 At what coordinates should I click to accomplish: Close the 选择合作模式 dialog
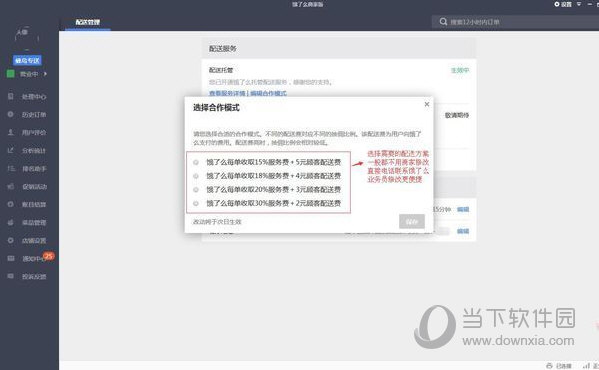click(427, 104)
